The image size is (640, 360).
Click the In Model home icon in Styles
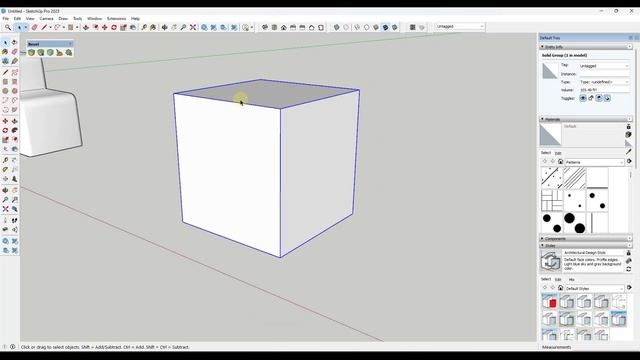[560, 288]
